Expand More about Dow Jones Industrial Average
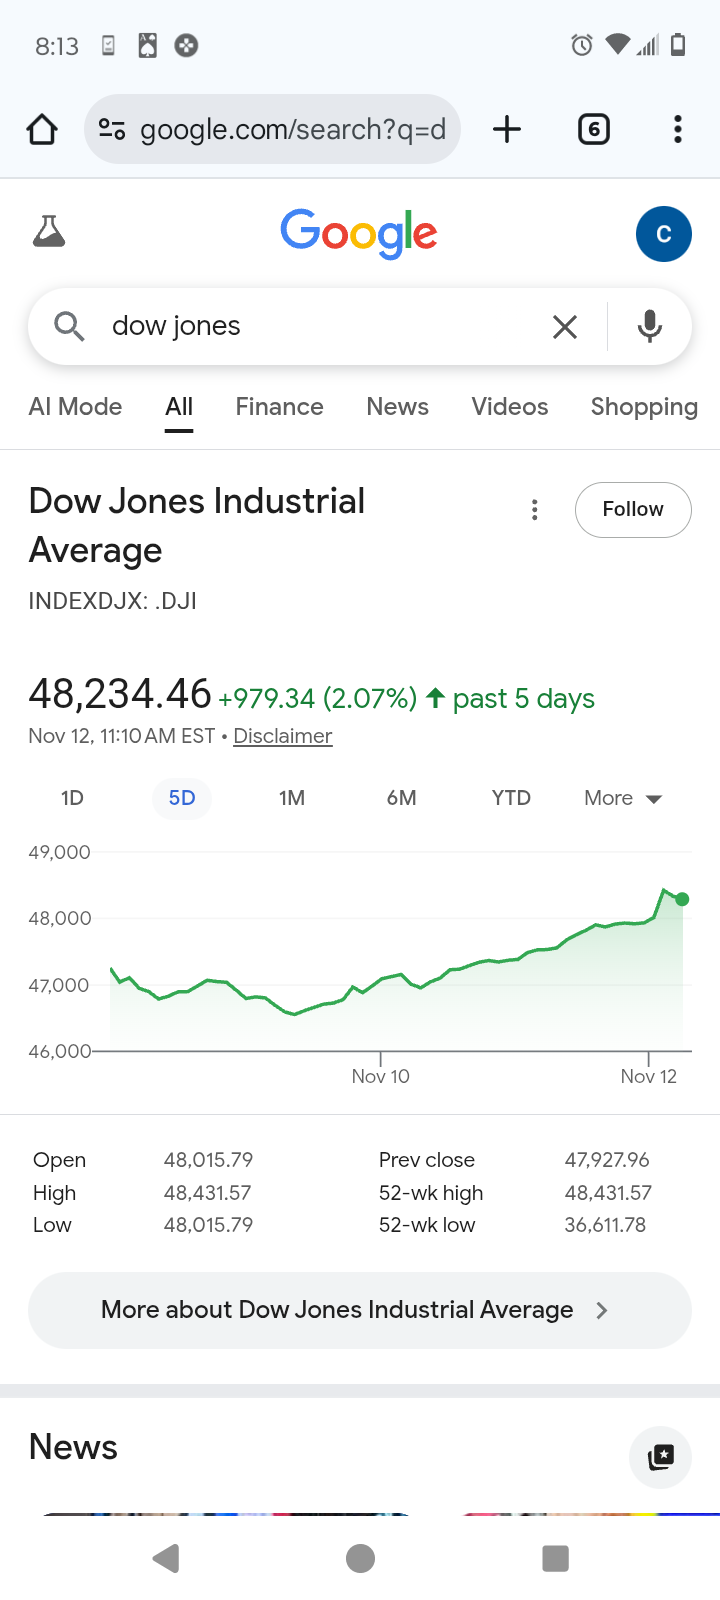720x1600 pixels. pos(360,1310)
